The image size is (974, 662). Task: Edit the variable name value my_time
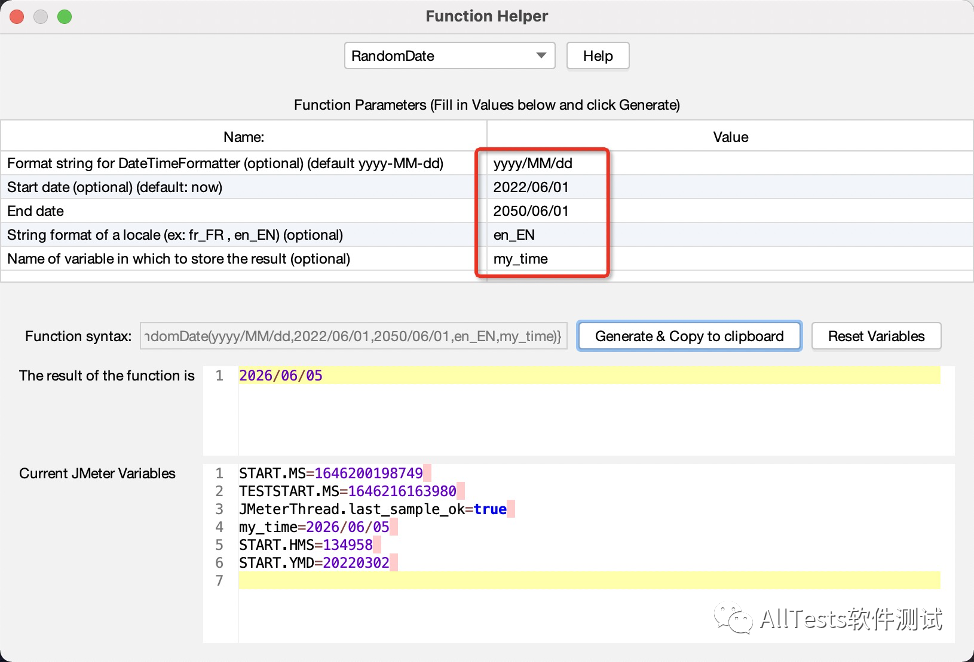[x=730, y=259]
